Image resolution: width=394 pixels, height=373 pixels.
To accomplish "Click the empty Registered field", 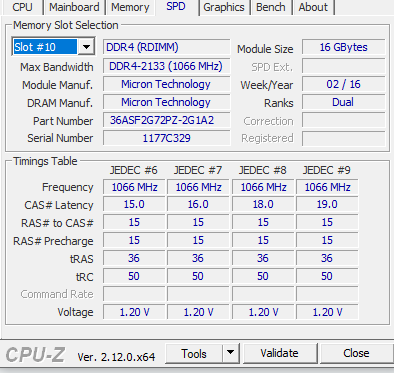I will tap(344, 138).
